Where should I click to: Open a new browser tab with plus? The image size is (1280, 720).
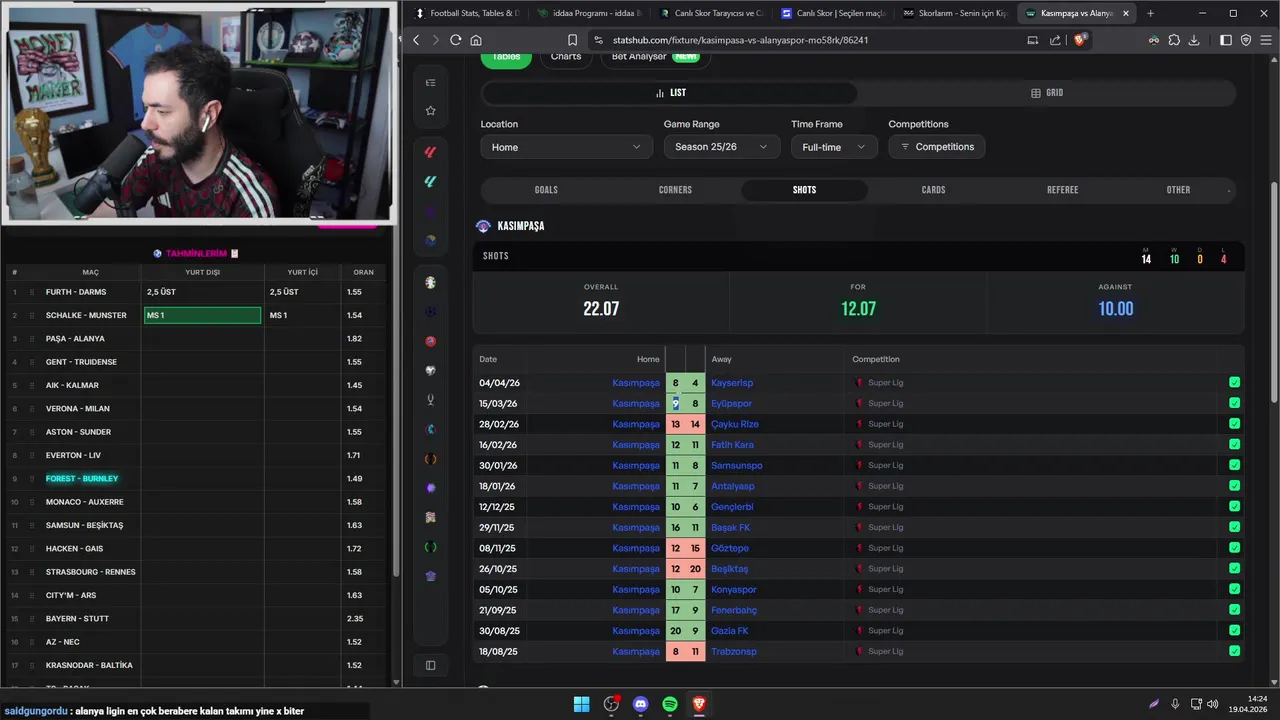click(x=1150, y=13)
